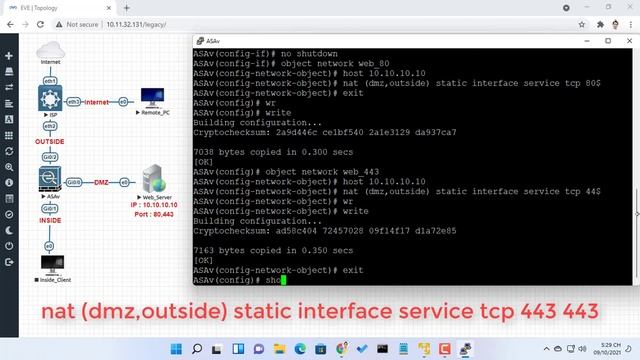
Task: Click the 'Port : 80,443' text label
Action: click(x=154, y=214)
